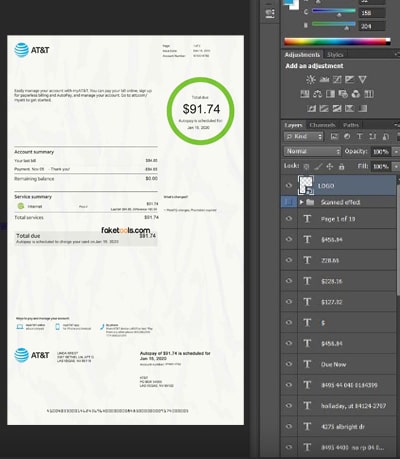
Task: Add a Posterize adjustment
Action: [x=324, y=108]
